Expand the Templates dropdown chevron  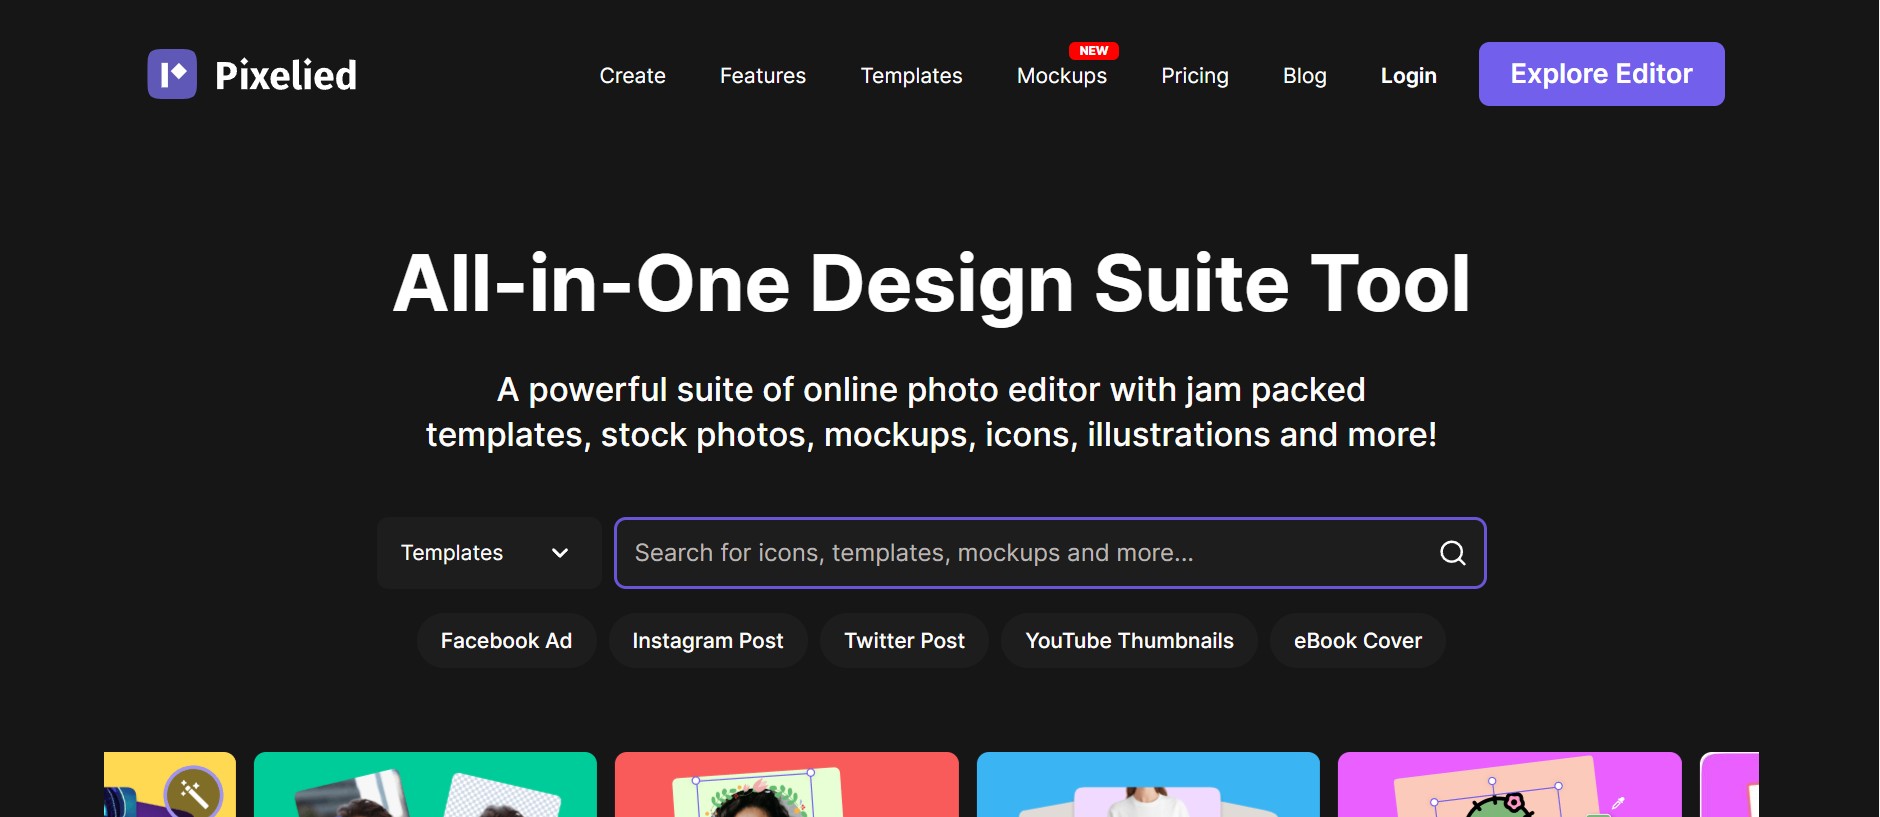point(560,553)
